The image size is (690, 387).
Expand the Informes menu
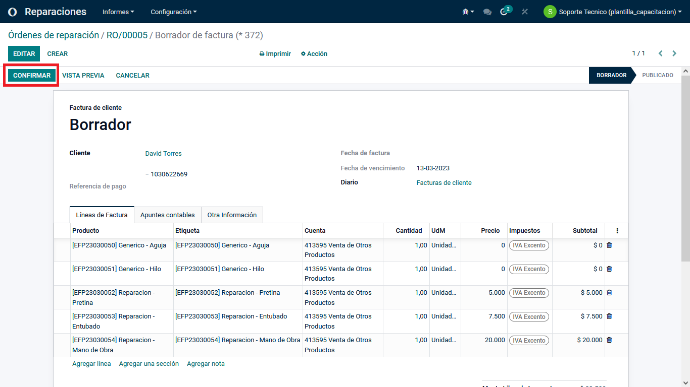point(118,12)
